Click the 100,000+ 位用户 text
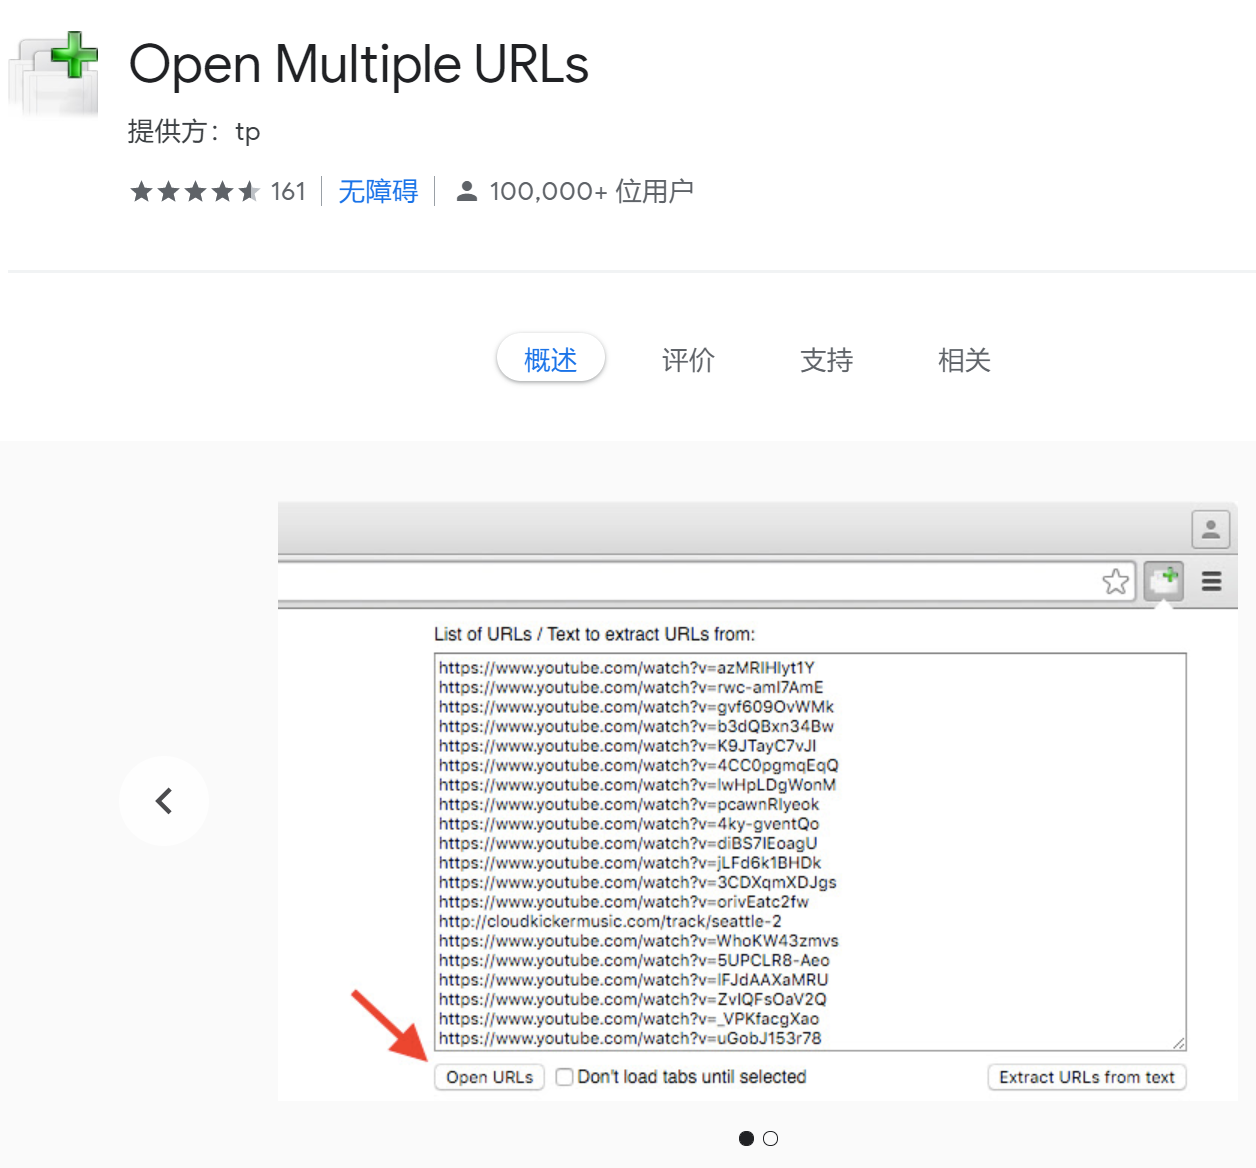 pyautogui.click(x=591, y=191)
